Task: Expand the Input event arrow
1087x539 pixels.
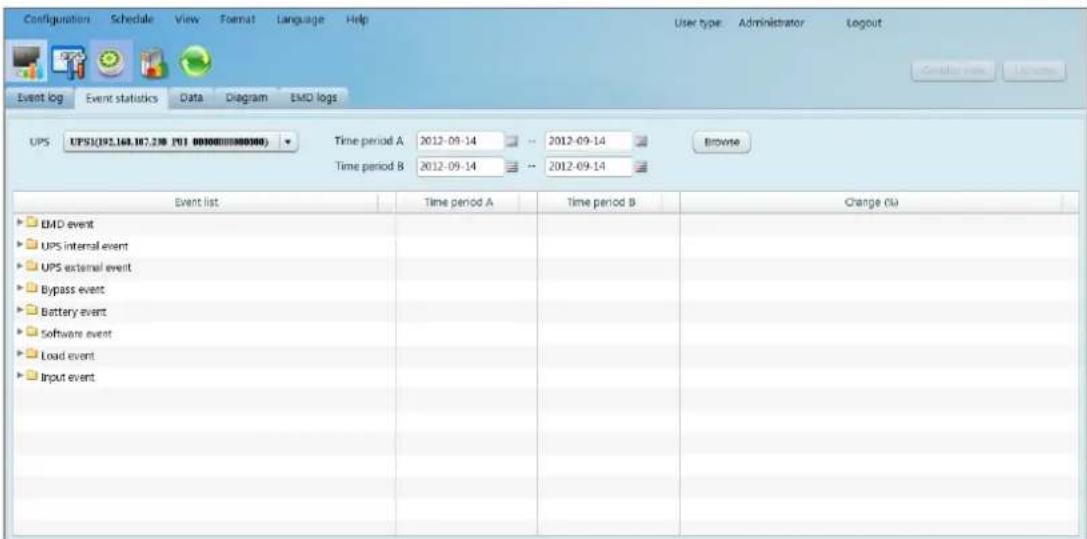Action: [19, 377]
